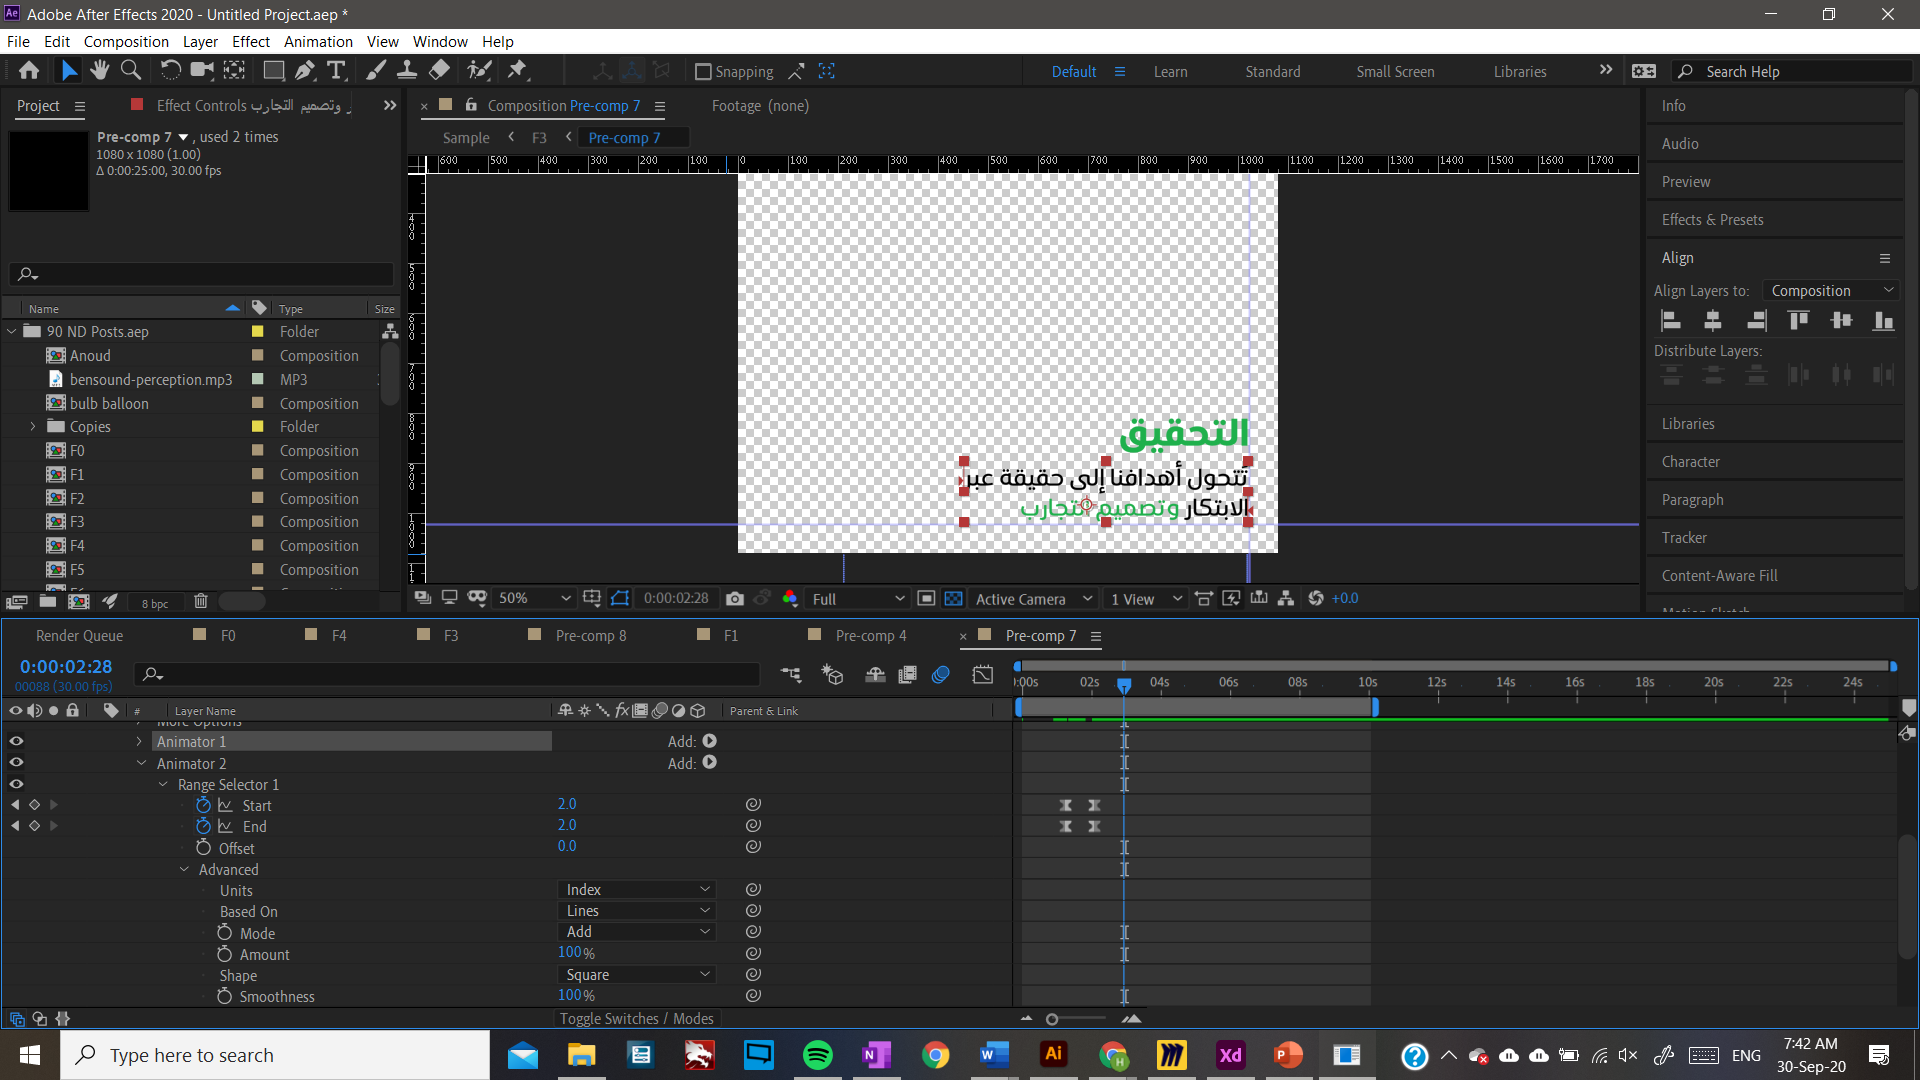Viewport: 1920px width, 1080px height.
Task: Select the Type text tool
Action: 337,71
